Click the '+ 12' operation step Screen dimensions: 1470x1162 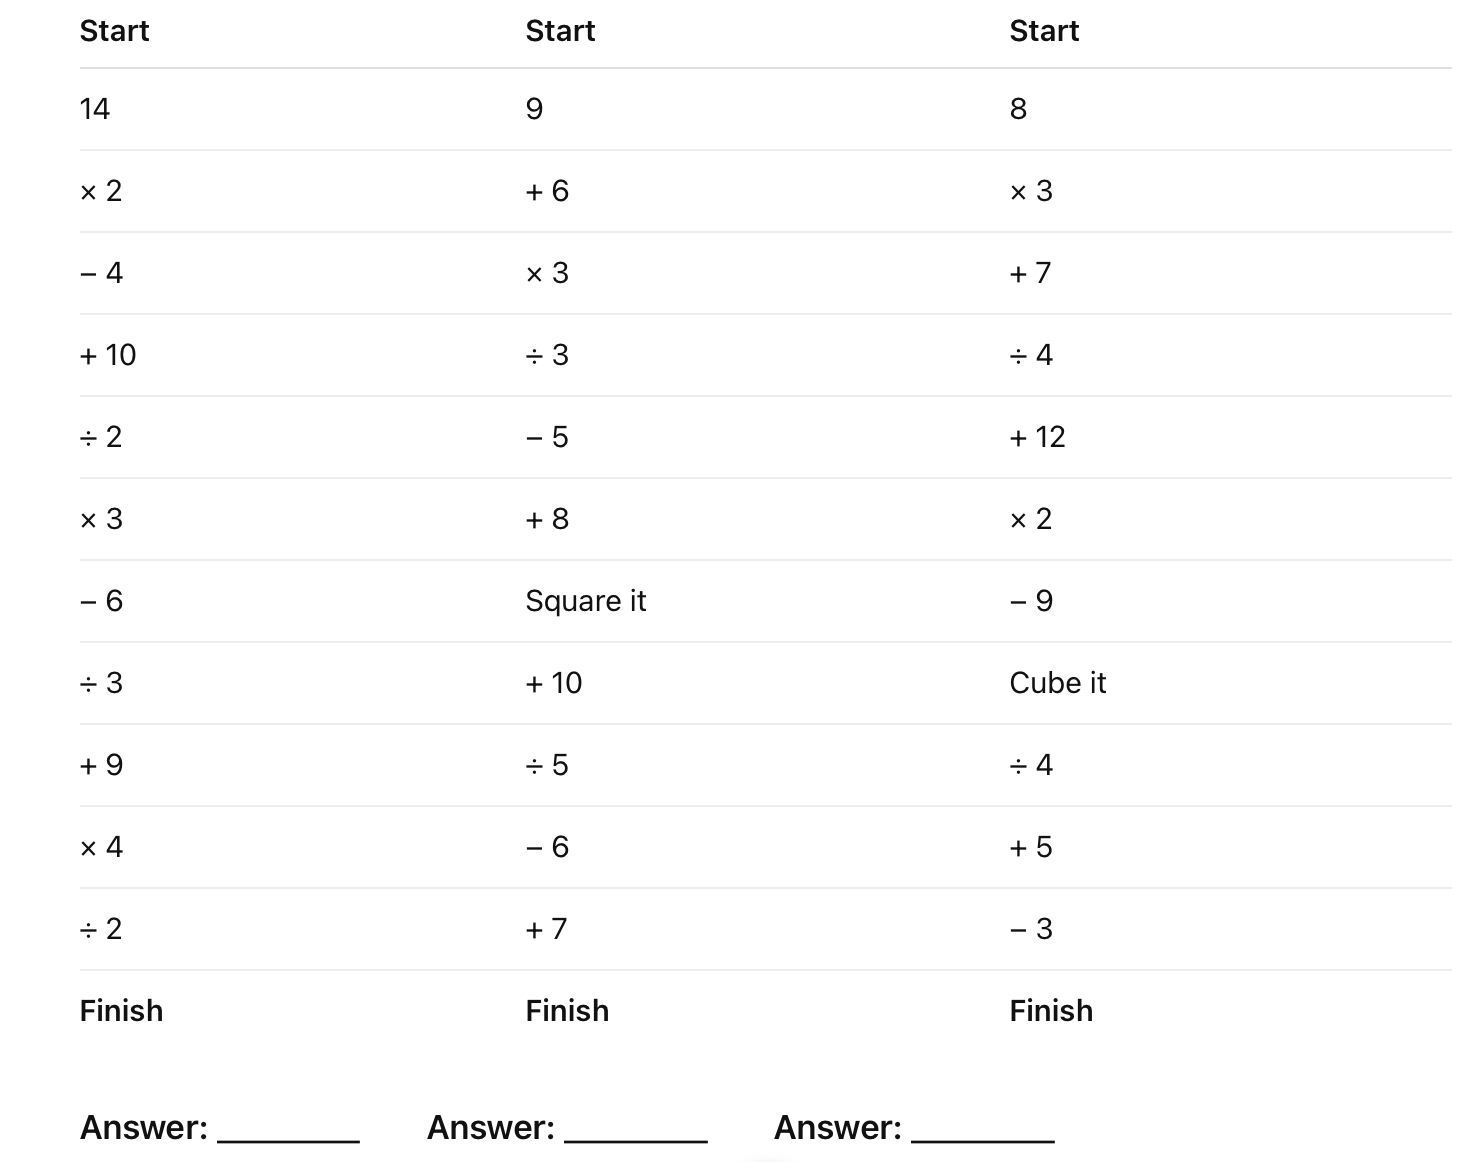(1037, 437)
